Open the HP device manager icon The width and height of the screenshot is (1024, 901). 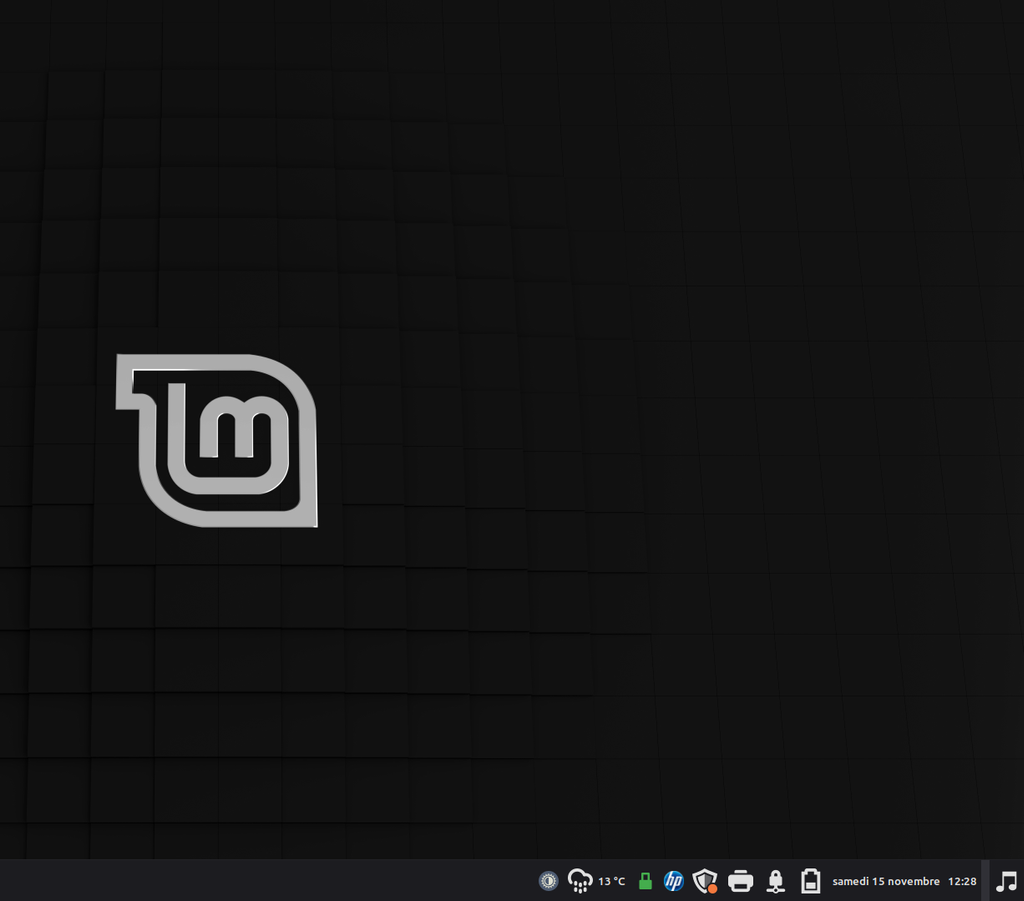(674, 881)
